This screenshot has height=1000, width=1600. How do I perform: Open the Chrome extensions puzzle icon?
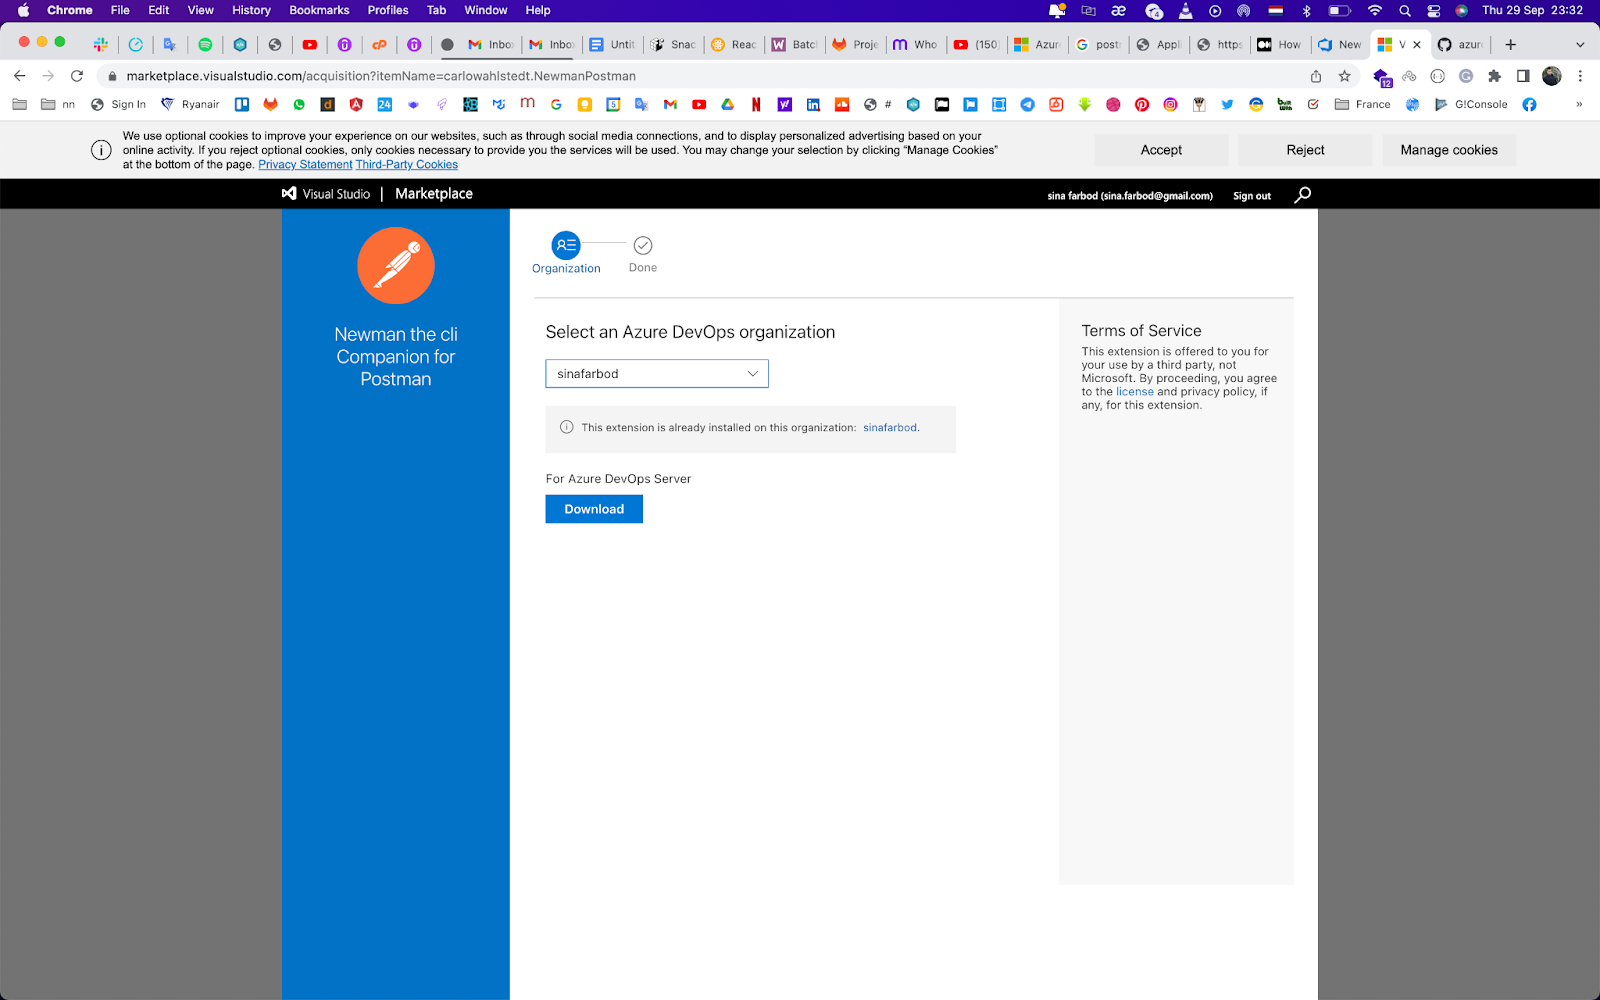click(1494, 76)
